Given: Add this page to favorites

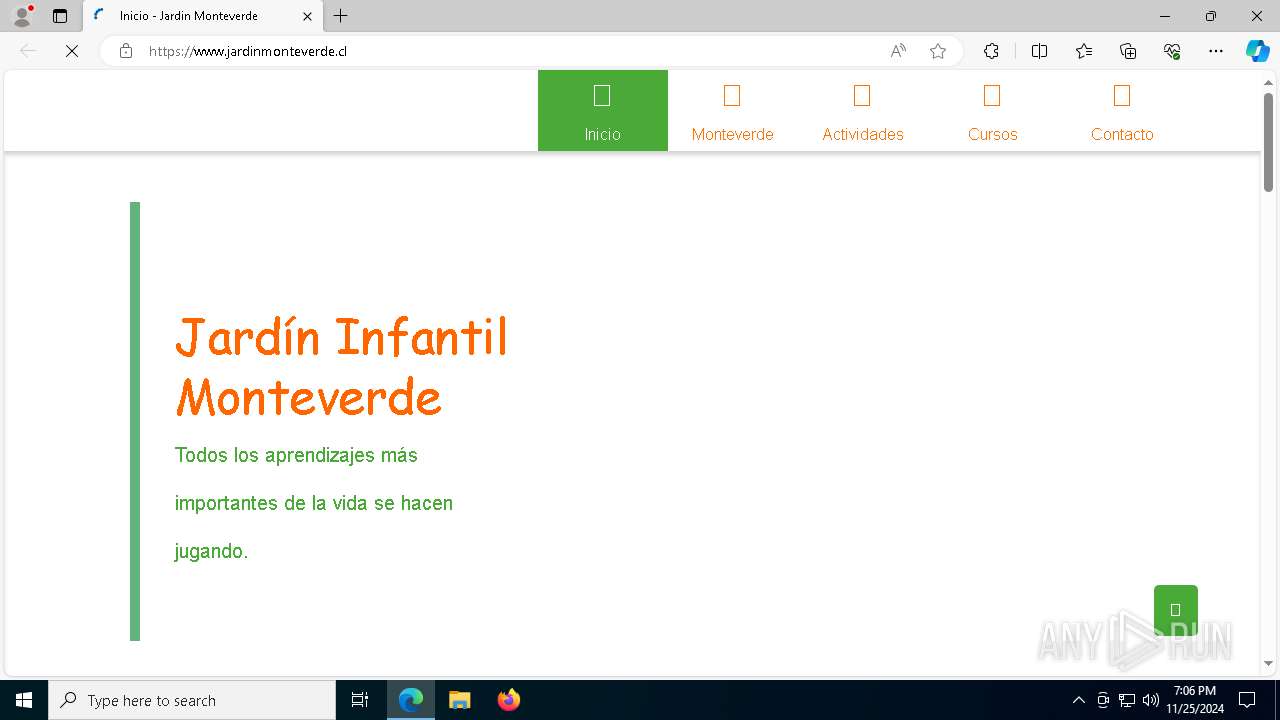Looking at the screenshot, I should (938, 51).
